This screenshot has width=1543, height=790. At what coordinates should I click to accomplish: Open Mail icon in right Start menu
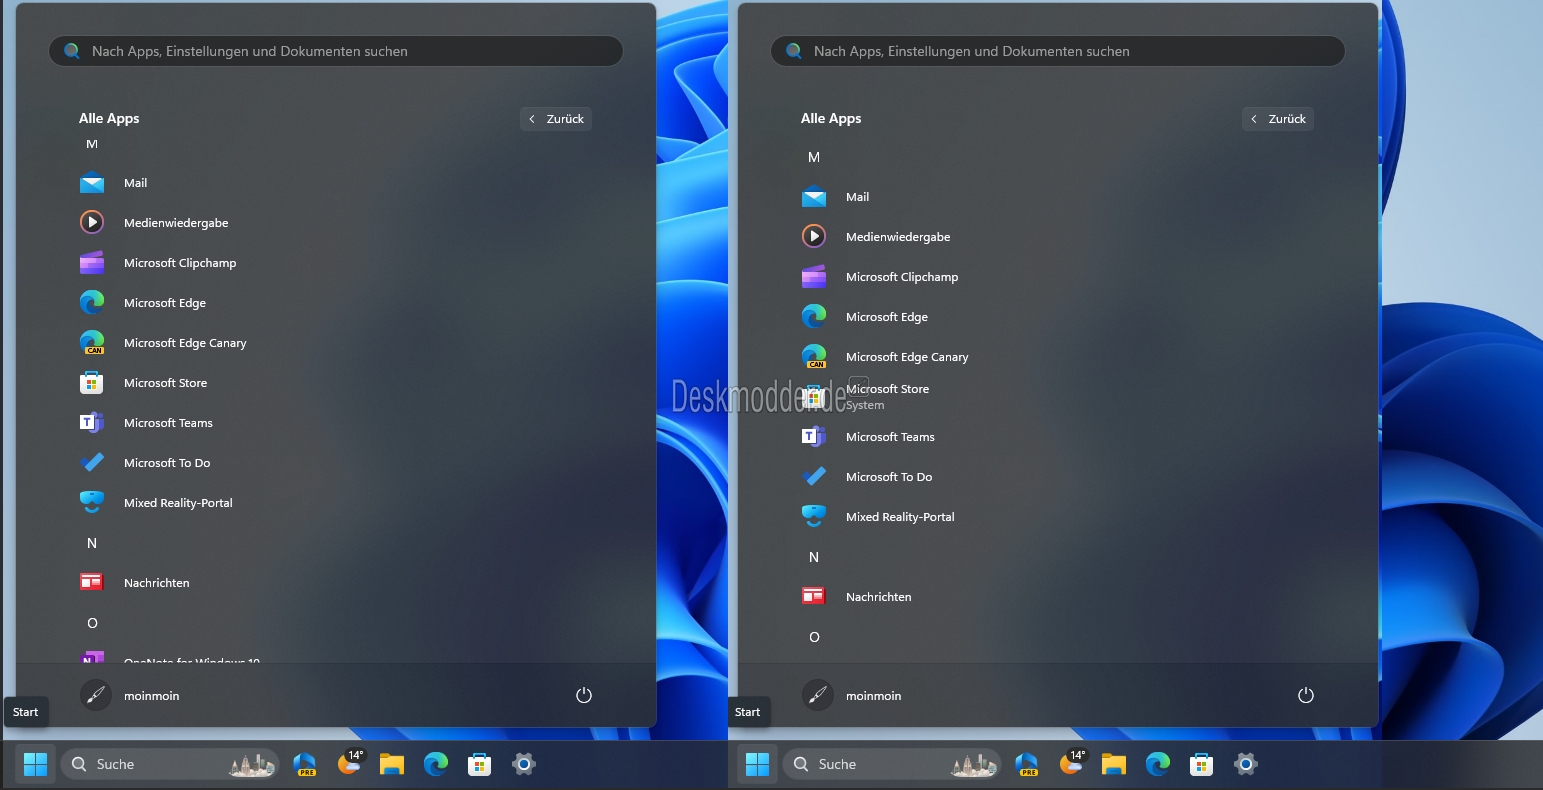tap(814, 197)
